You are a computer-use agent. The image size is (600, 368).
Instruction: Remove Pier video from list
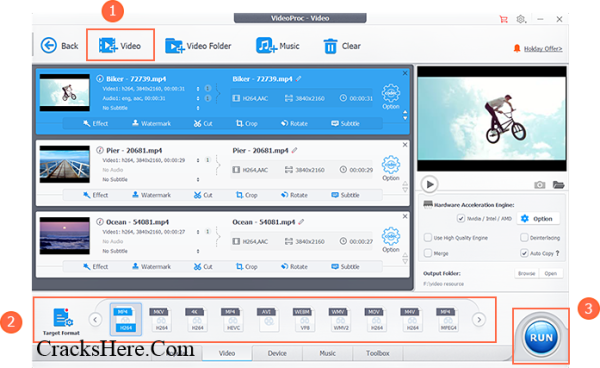(x=405, y=145)
